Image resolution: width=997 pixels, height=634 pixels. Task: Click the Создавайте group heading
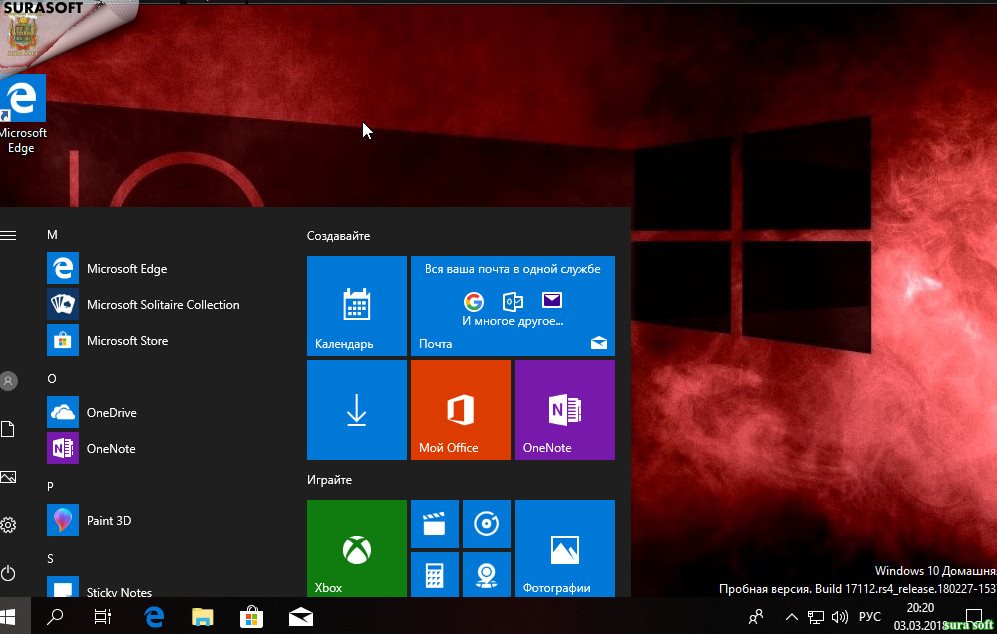tap(338, 236)
